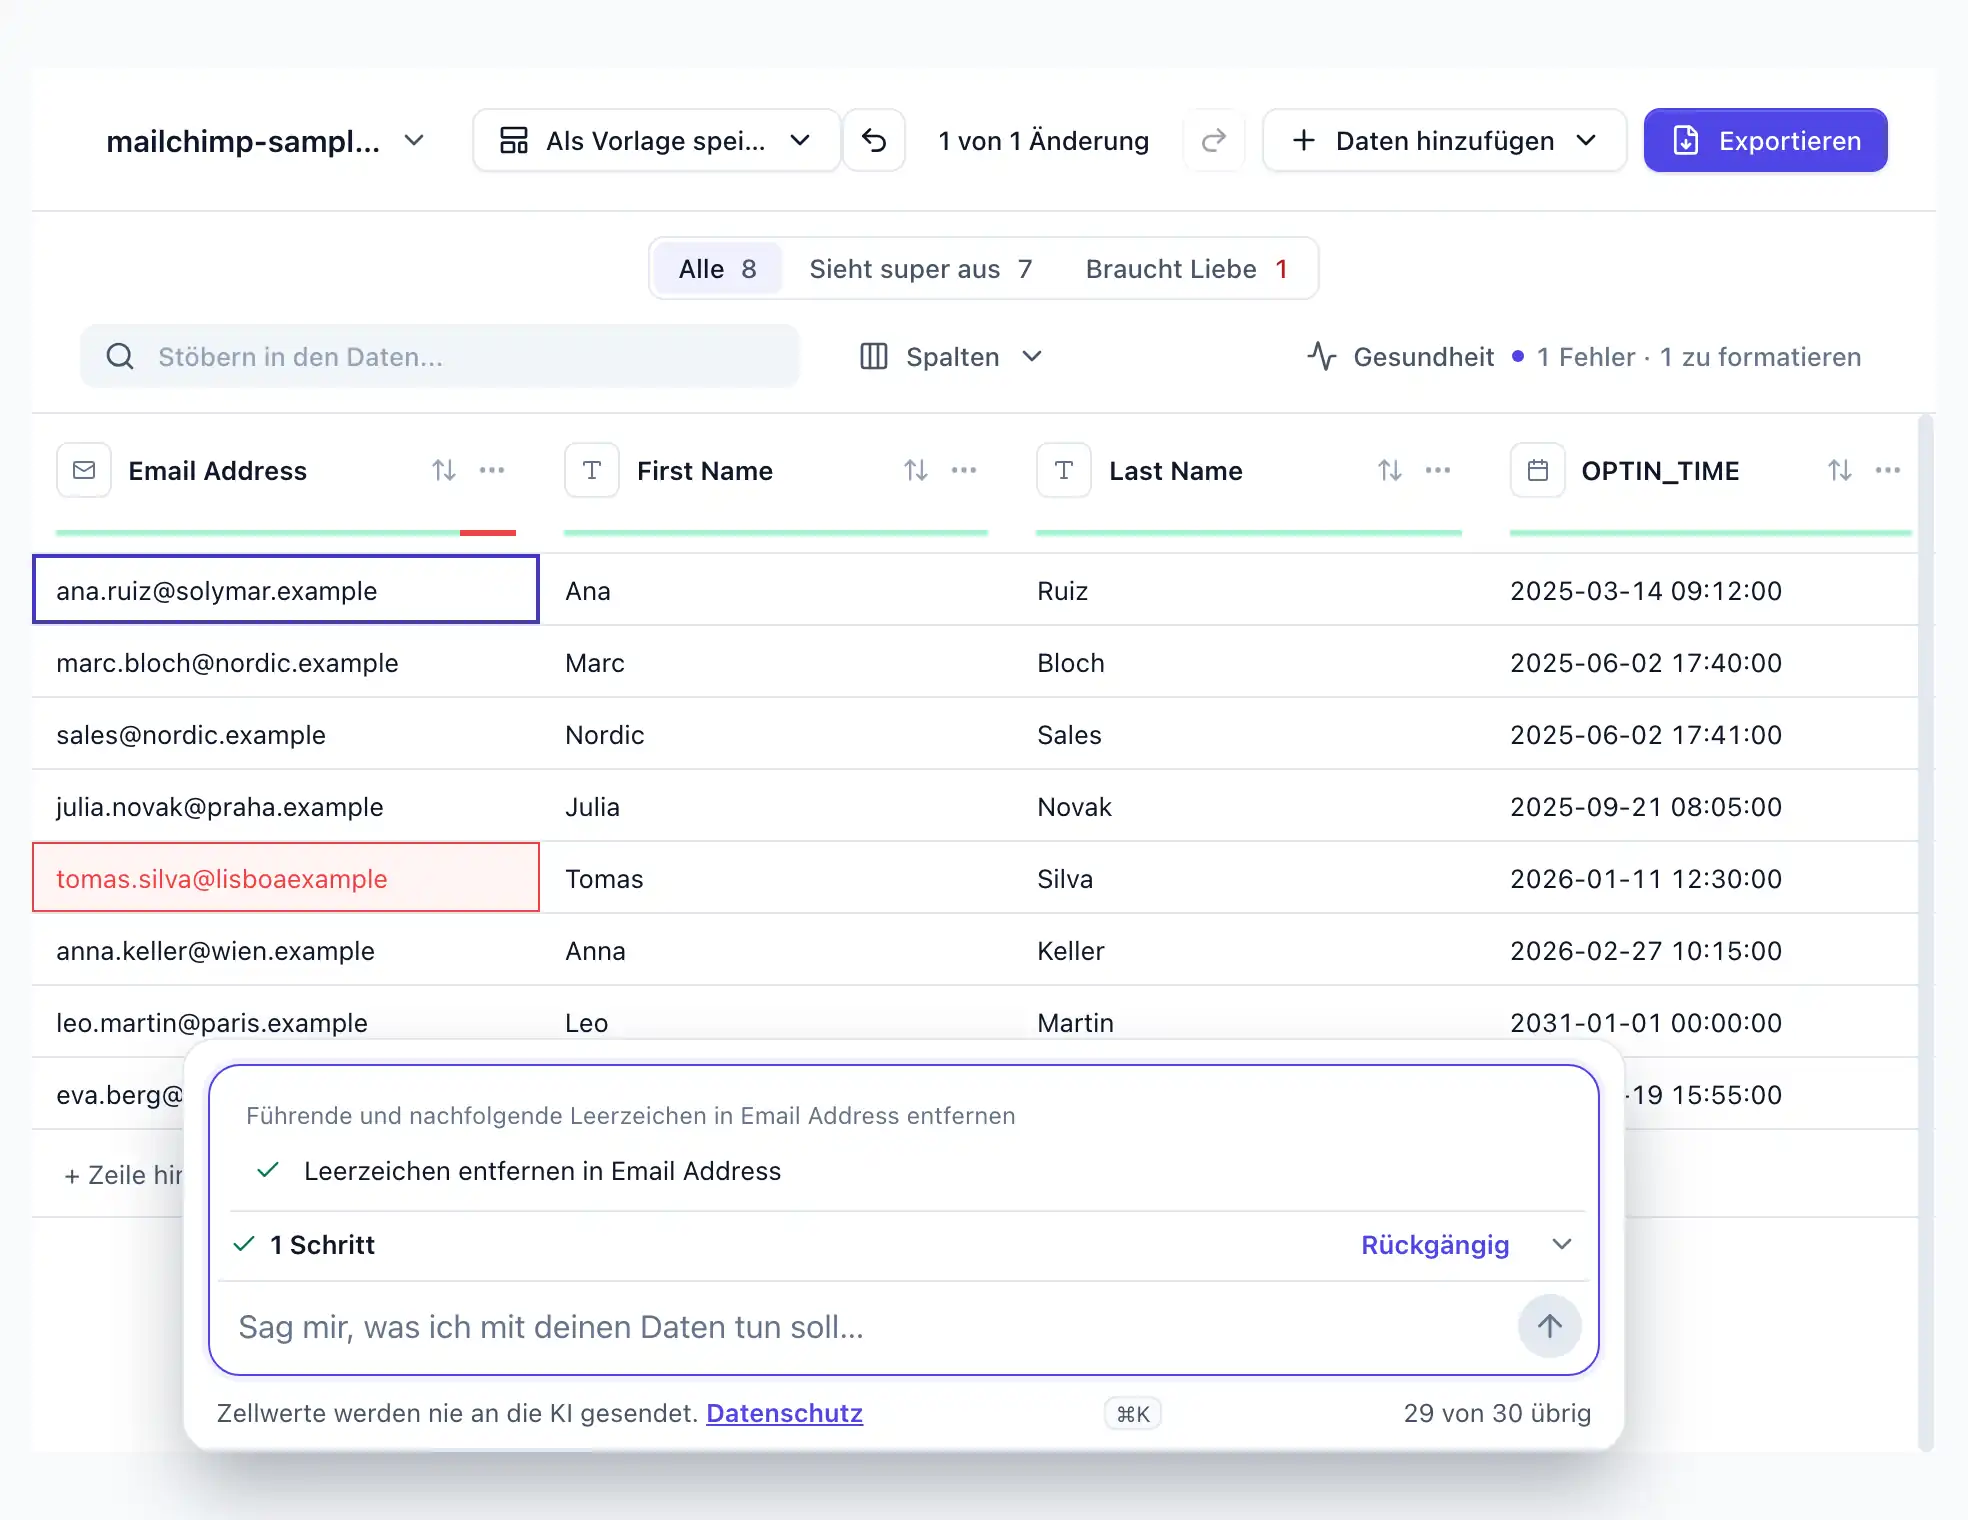
Task: Open Email Address column options menu
Action: 492,470
